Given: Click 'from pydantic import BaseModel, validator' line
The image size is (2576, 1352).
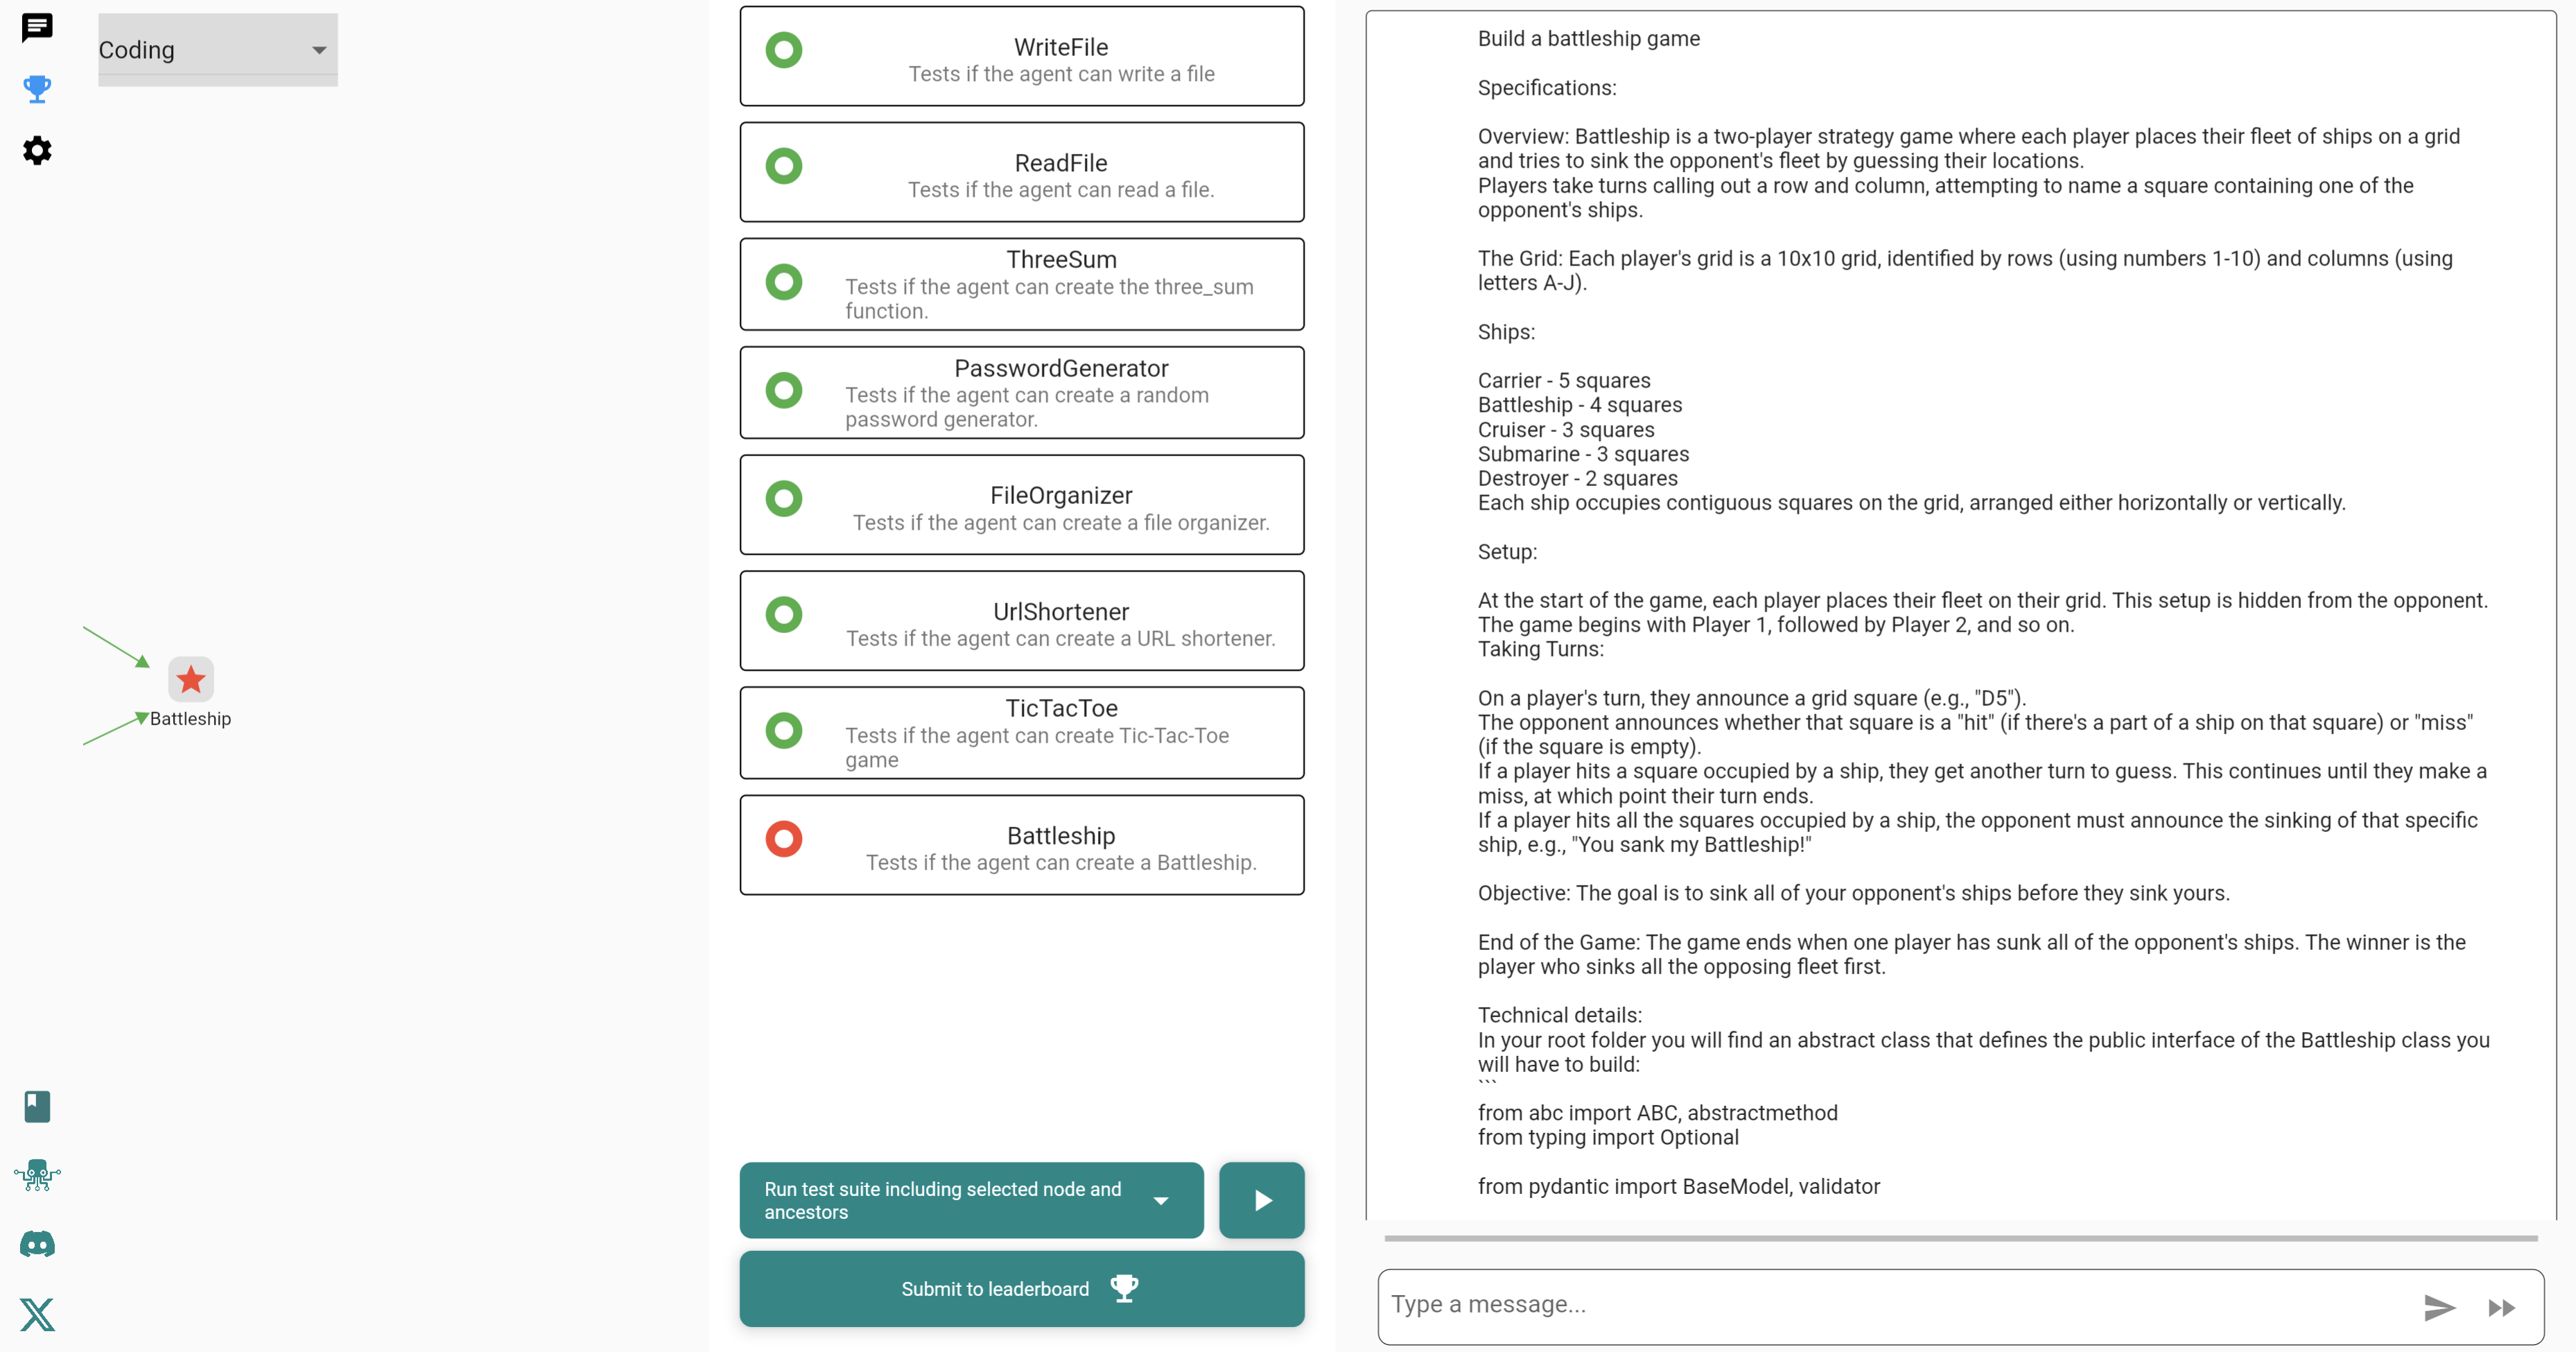Looking at the screenshot, I should tap(1678, 1187).
